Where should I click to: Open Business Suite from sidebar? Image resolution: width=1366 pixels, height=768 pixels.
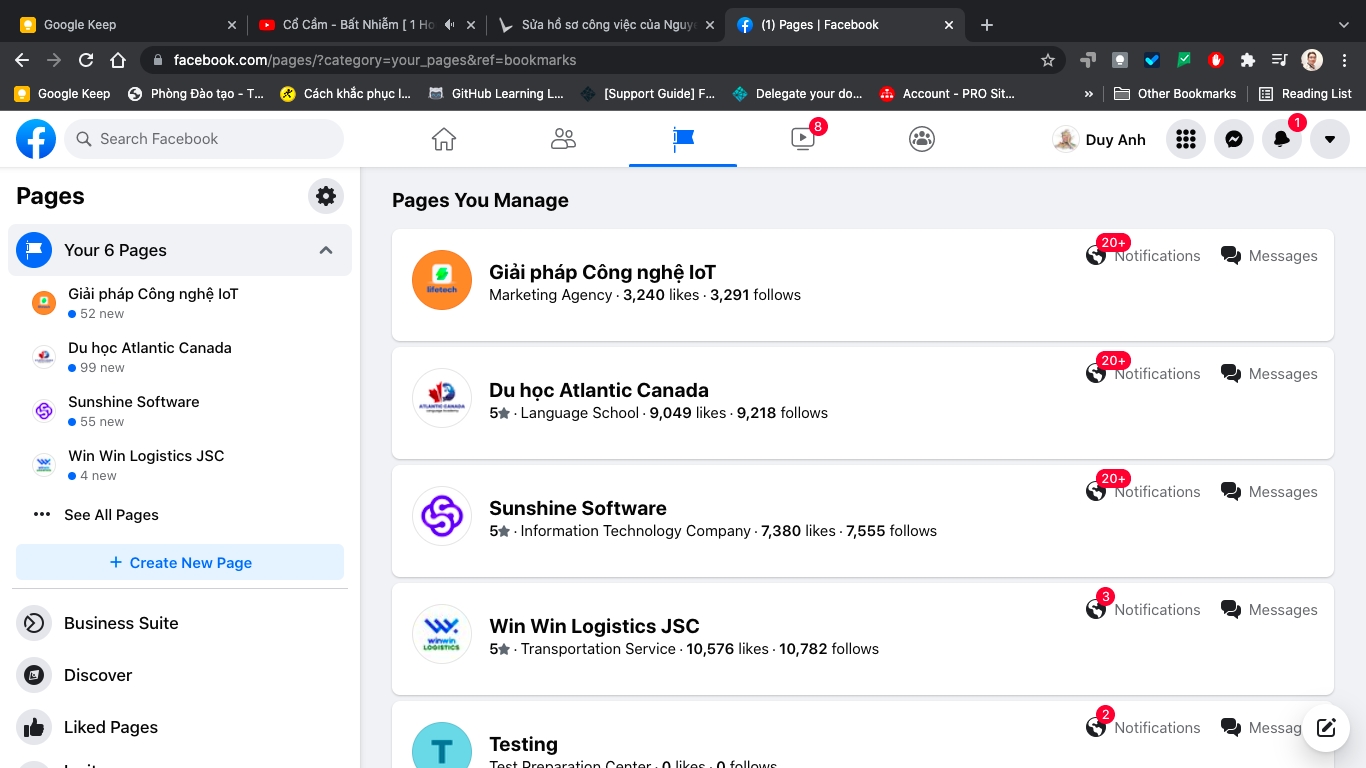[180, 623]
